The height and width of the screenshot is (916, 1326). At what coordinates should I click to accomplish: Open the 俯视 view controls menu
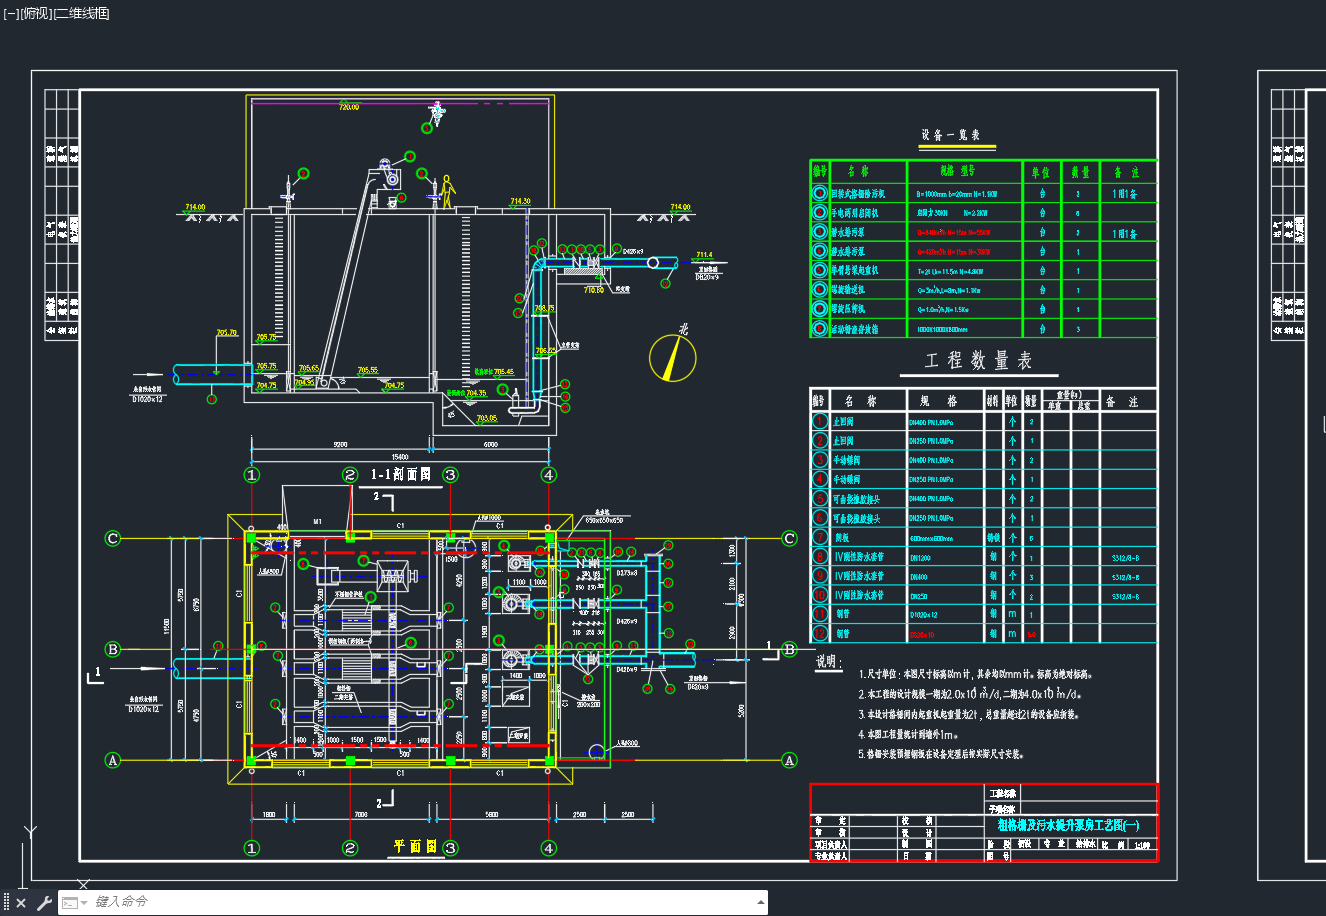pos(35,13)
